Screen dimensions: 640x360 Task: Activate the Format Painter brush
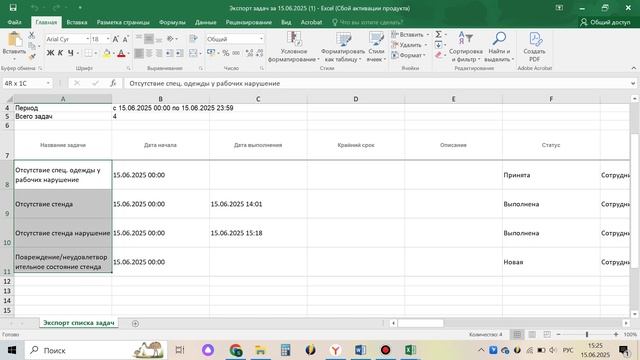[32, 56]
